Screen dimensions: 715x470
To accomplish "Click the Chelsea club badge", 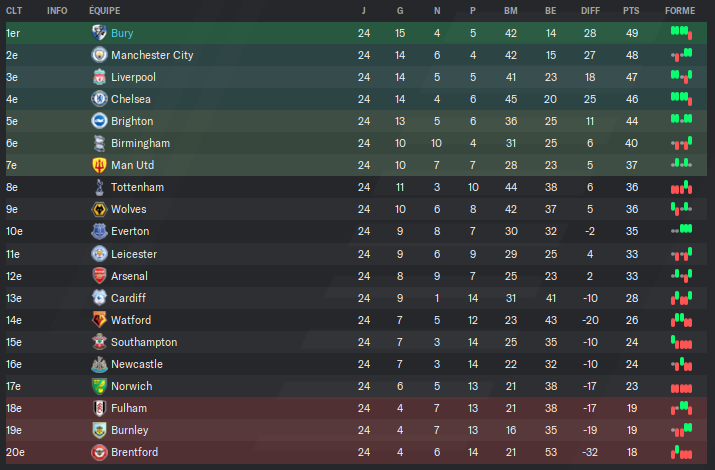I will pos(99,99).
